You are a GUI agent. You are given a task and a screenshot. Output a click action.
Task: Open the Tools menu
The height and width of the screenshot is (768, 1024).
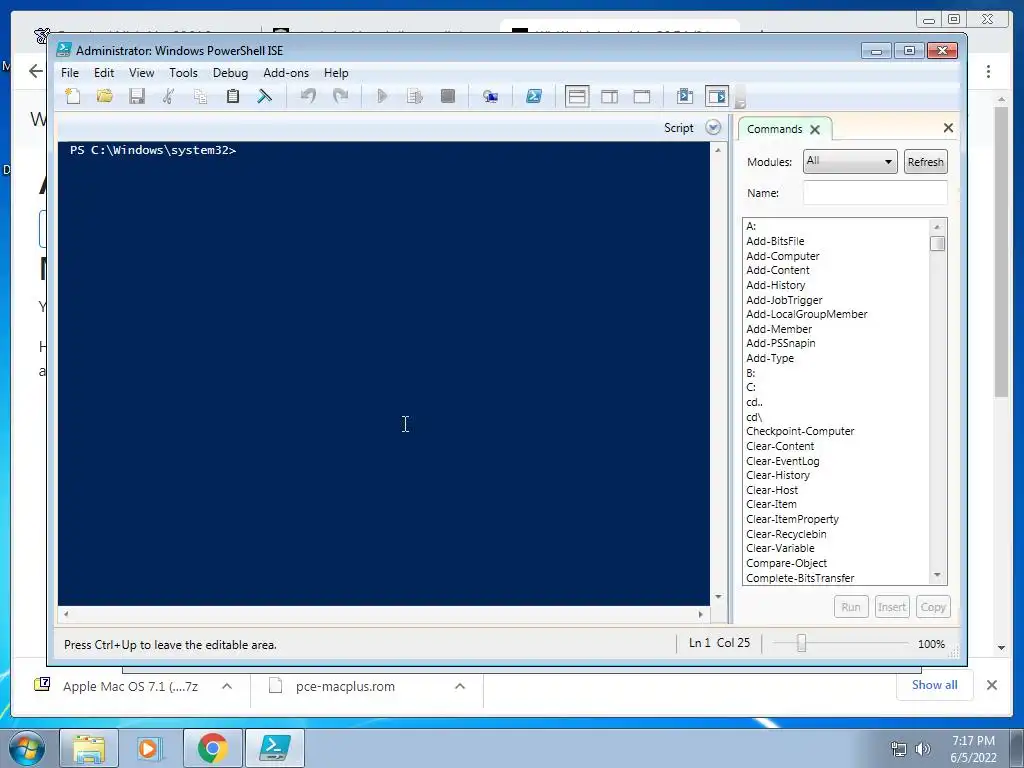(184, 72)
